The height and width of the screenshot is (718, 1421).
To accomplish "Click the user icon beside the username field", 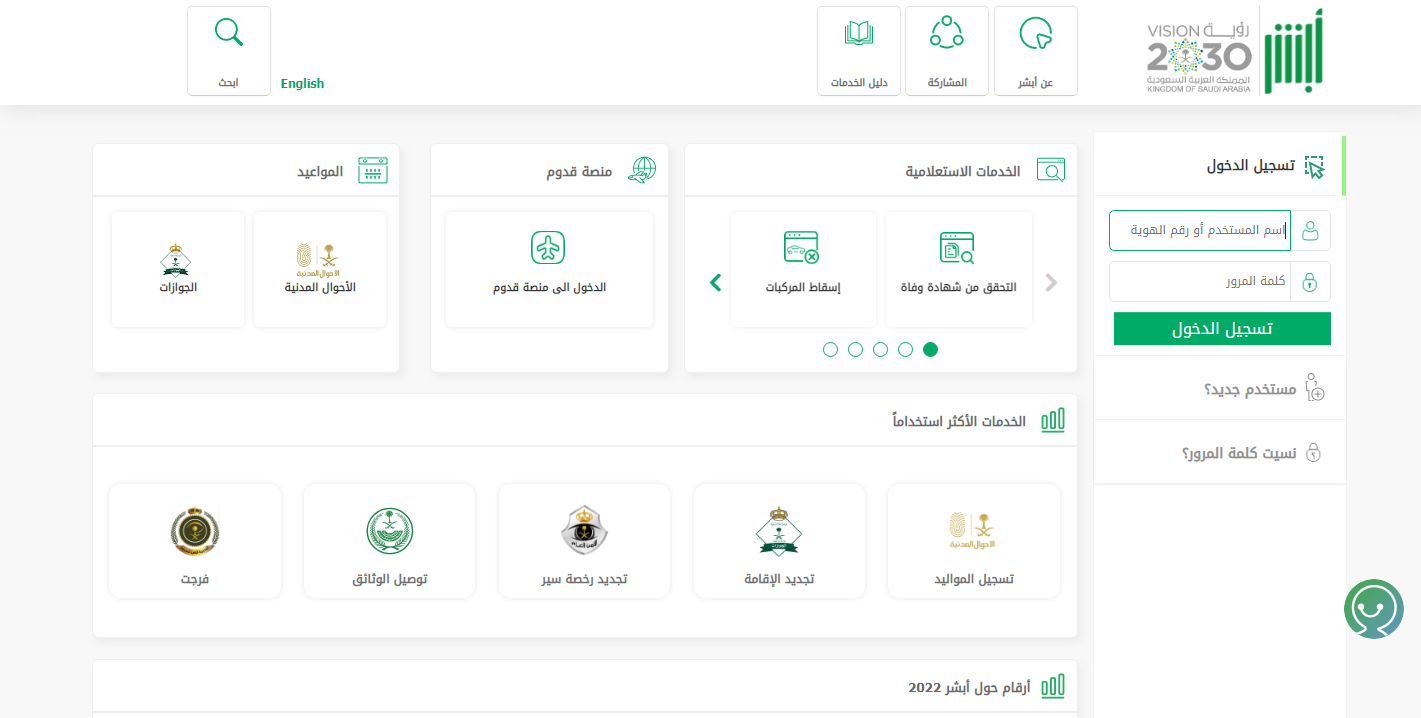I will 1311,230.
